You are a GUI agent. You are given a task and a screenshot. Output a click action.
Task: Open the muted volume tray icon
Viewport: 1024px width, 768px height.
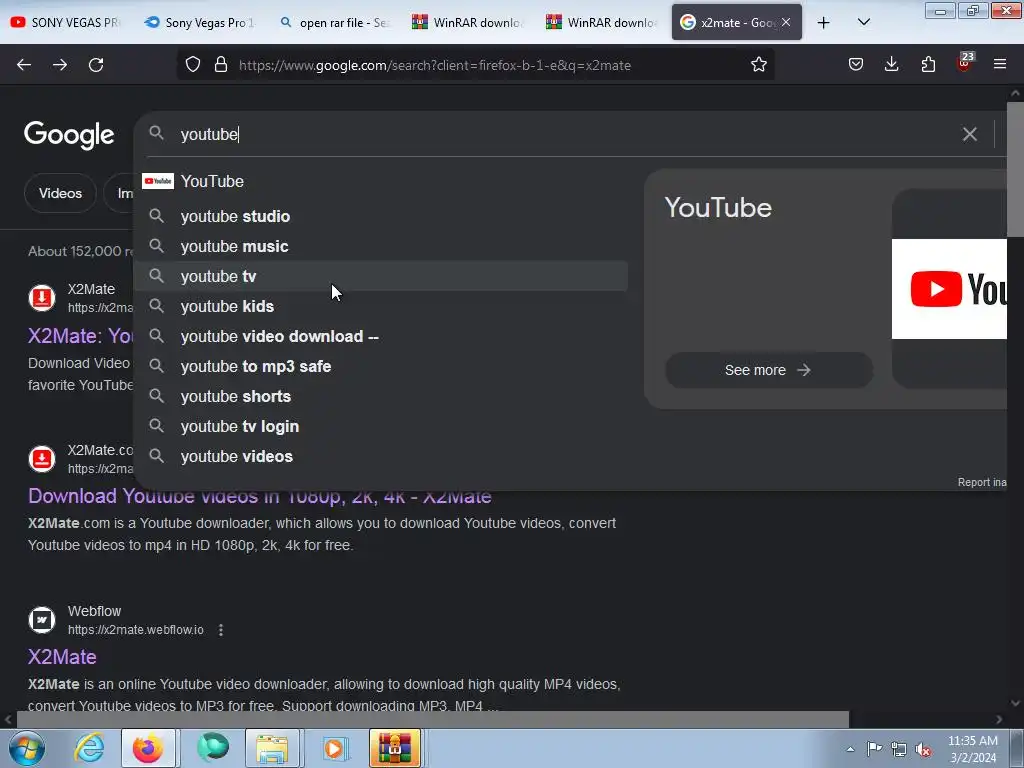coord(923,749)
